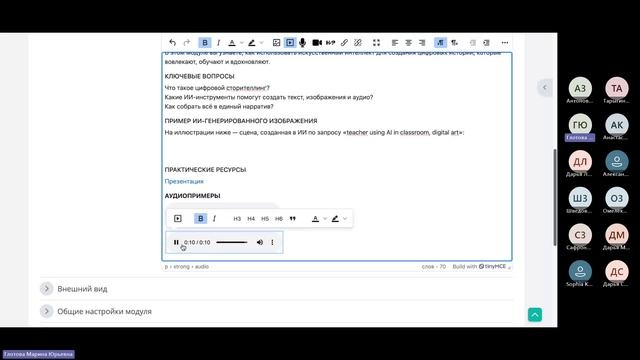The height and width of the screenshot is (360, 640).
Task: Apply text color from main toolbar
Action: tap(232, 42)
